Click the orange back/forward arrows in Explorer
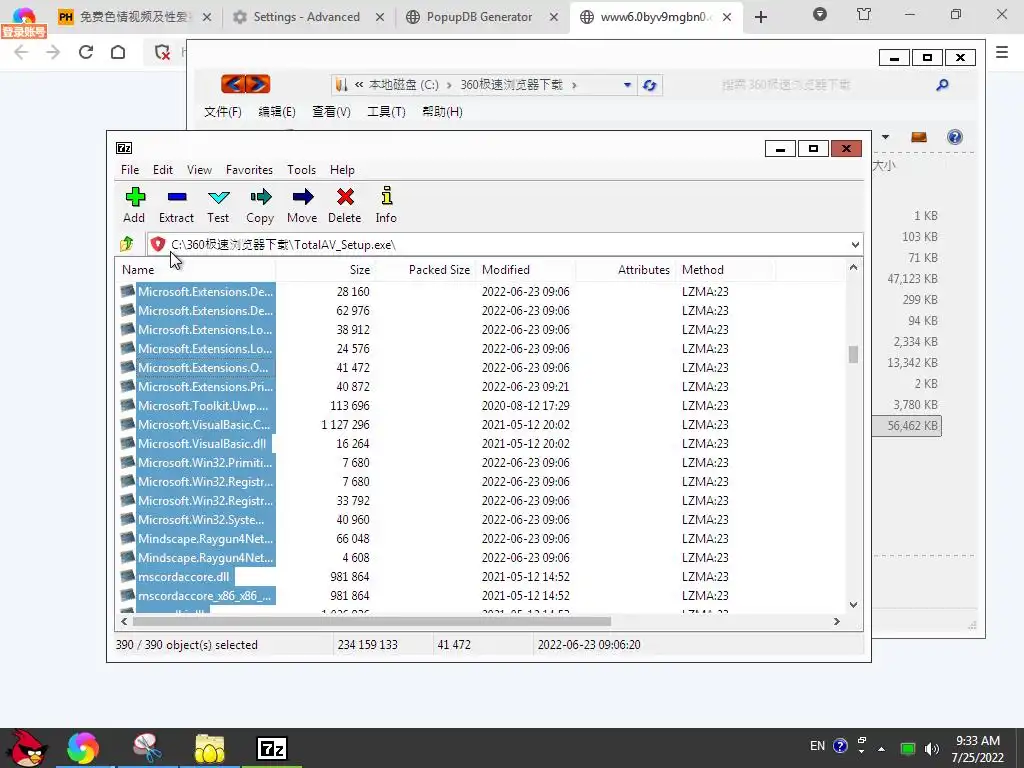This screenshot has height=768, width=1024. tap(246, 84)
